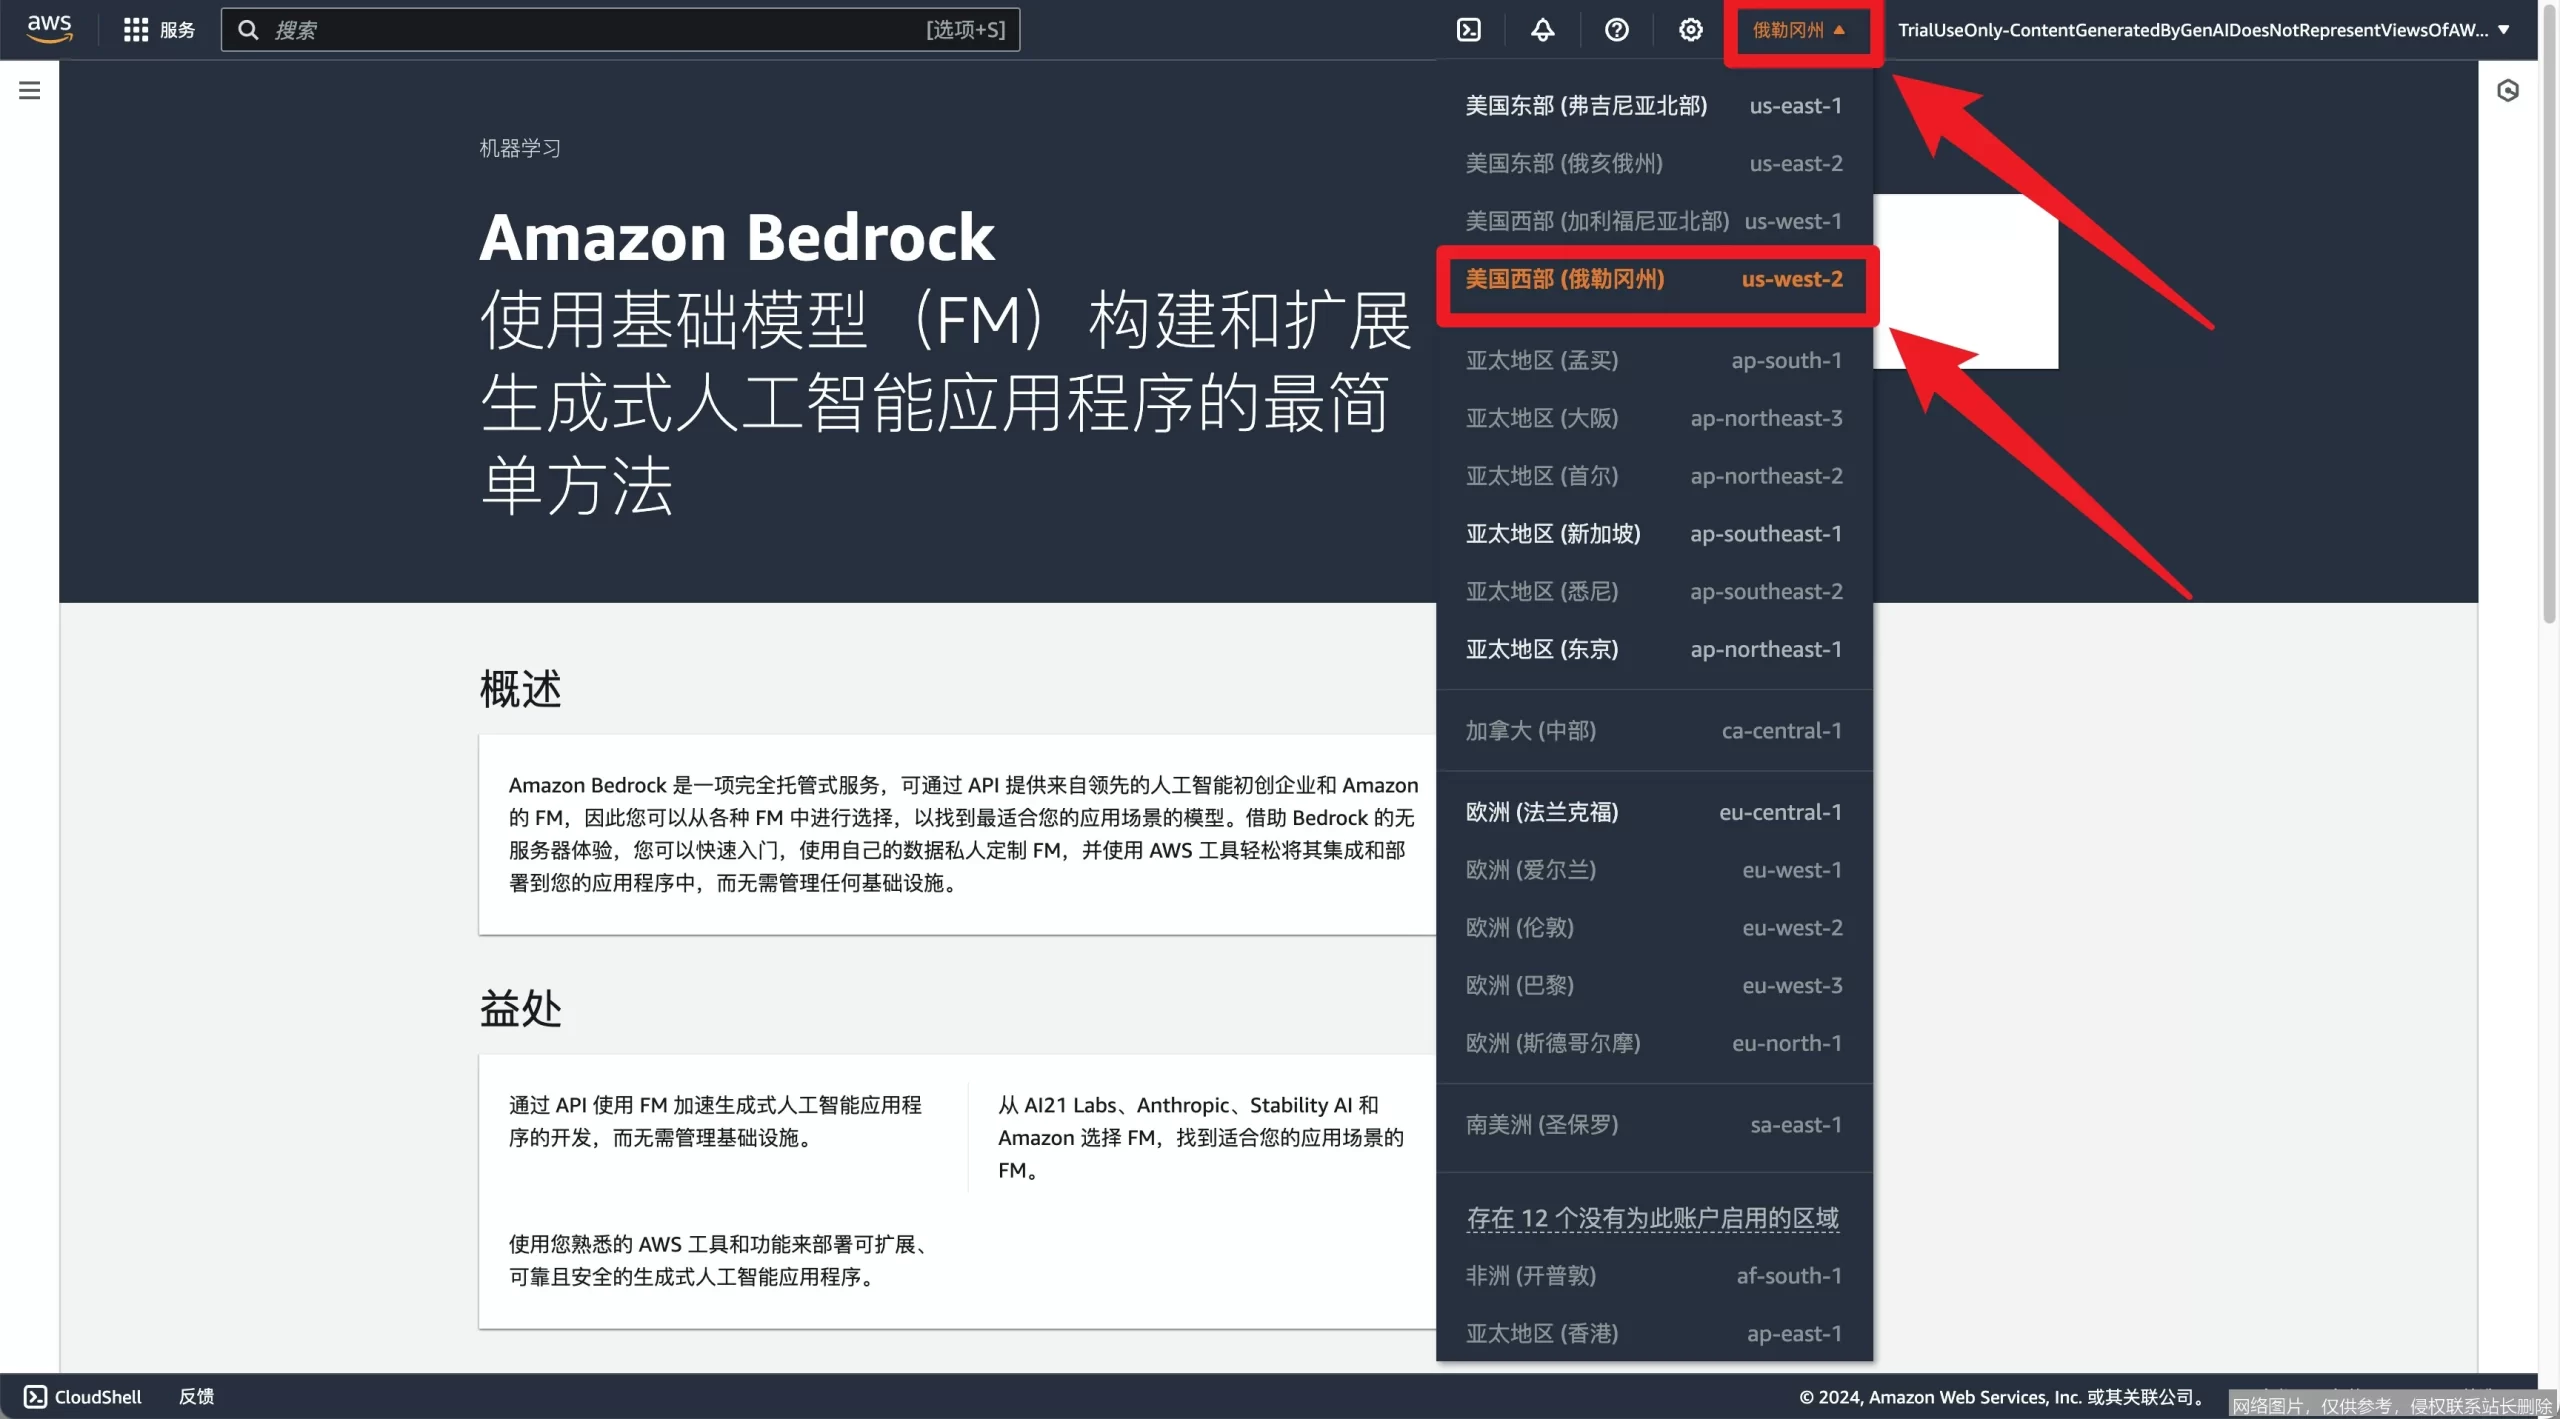2560x1419 pixels.
Task: Choose 亚太地区 (东京) ap-northeast-1
Action: click(x=1654, y=650)
